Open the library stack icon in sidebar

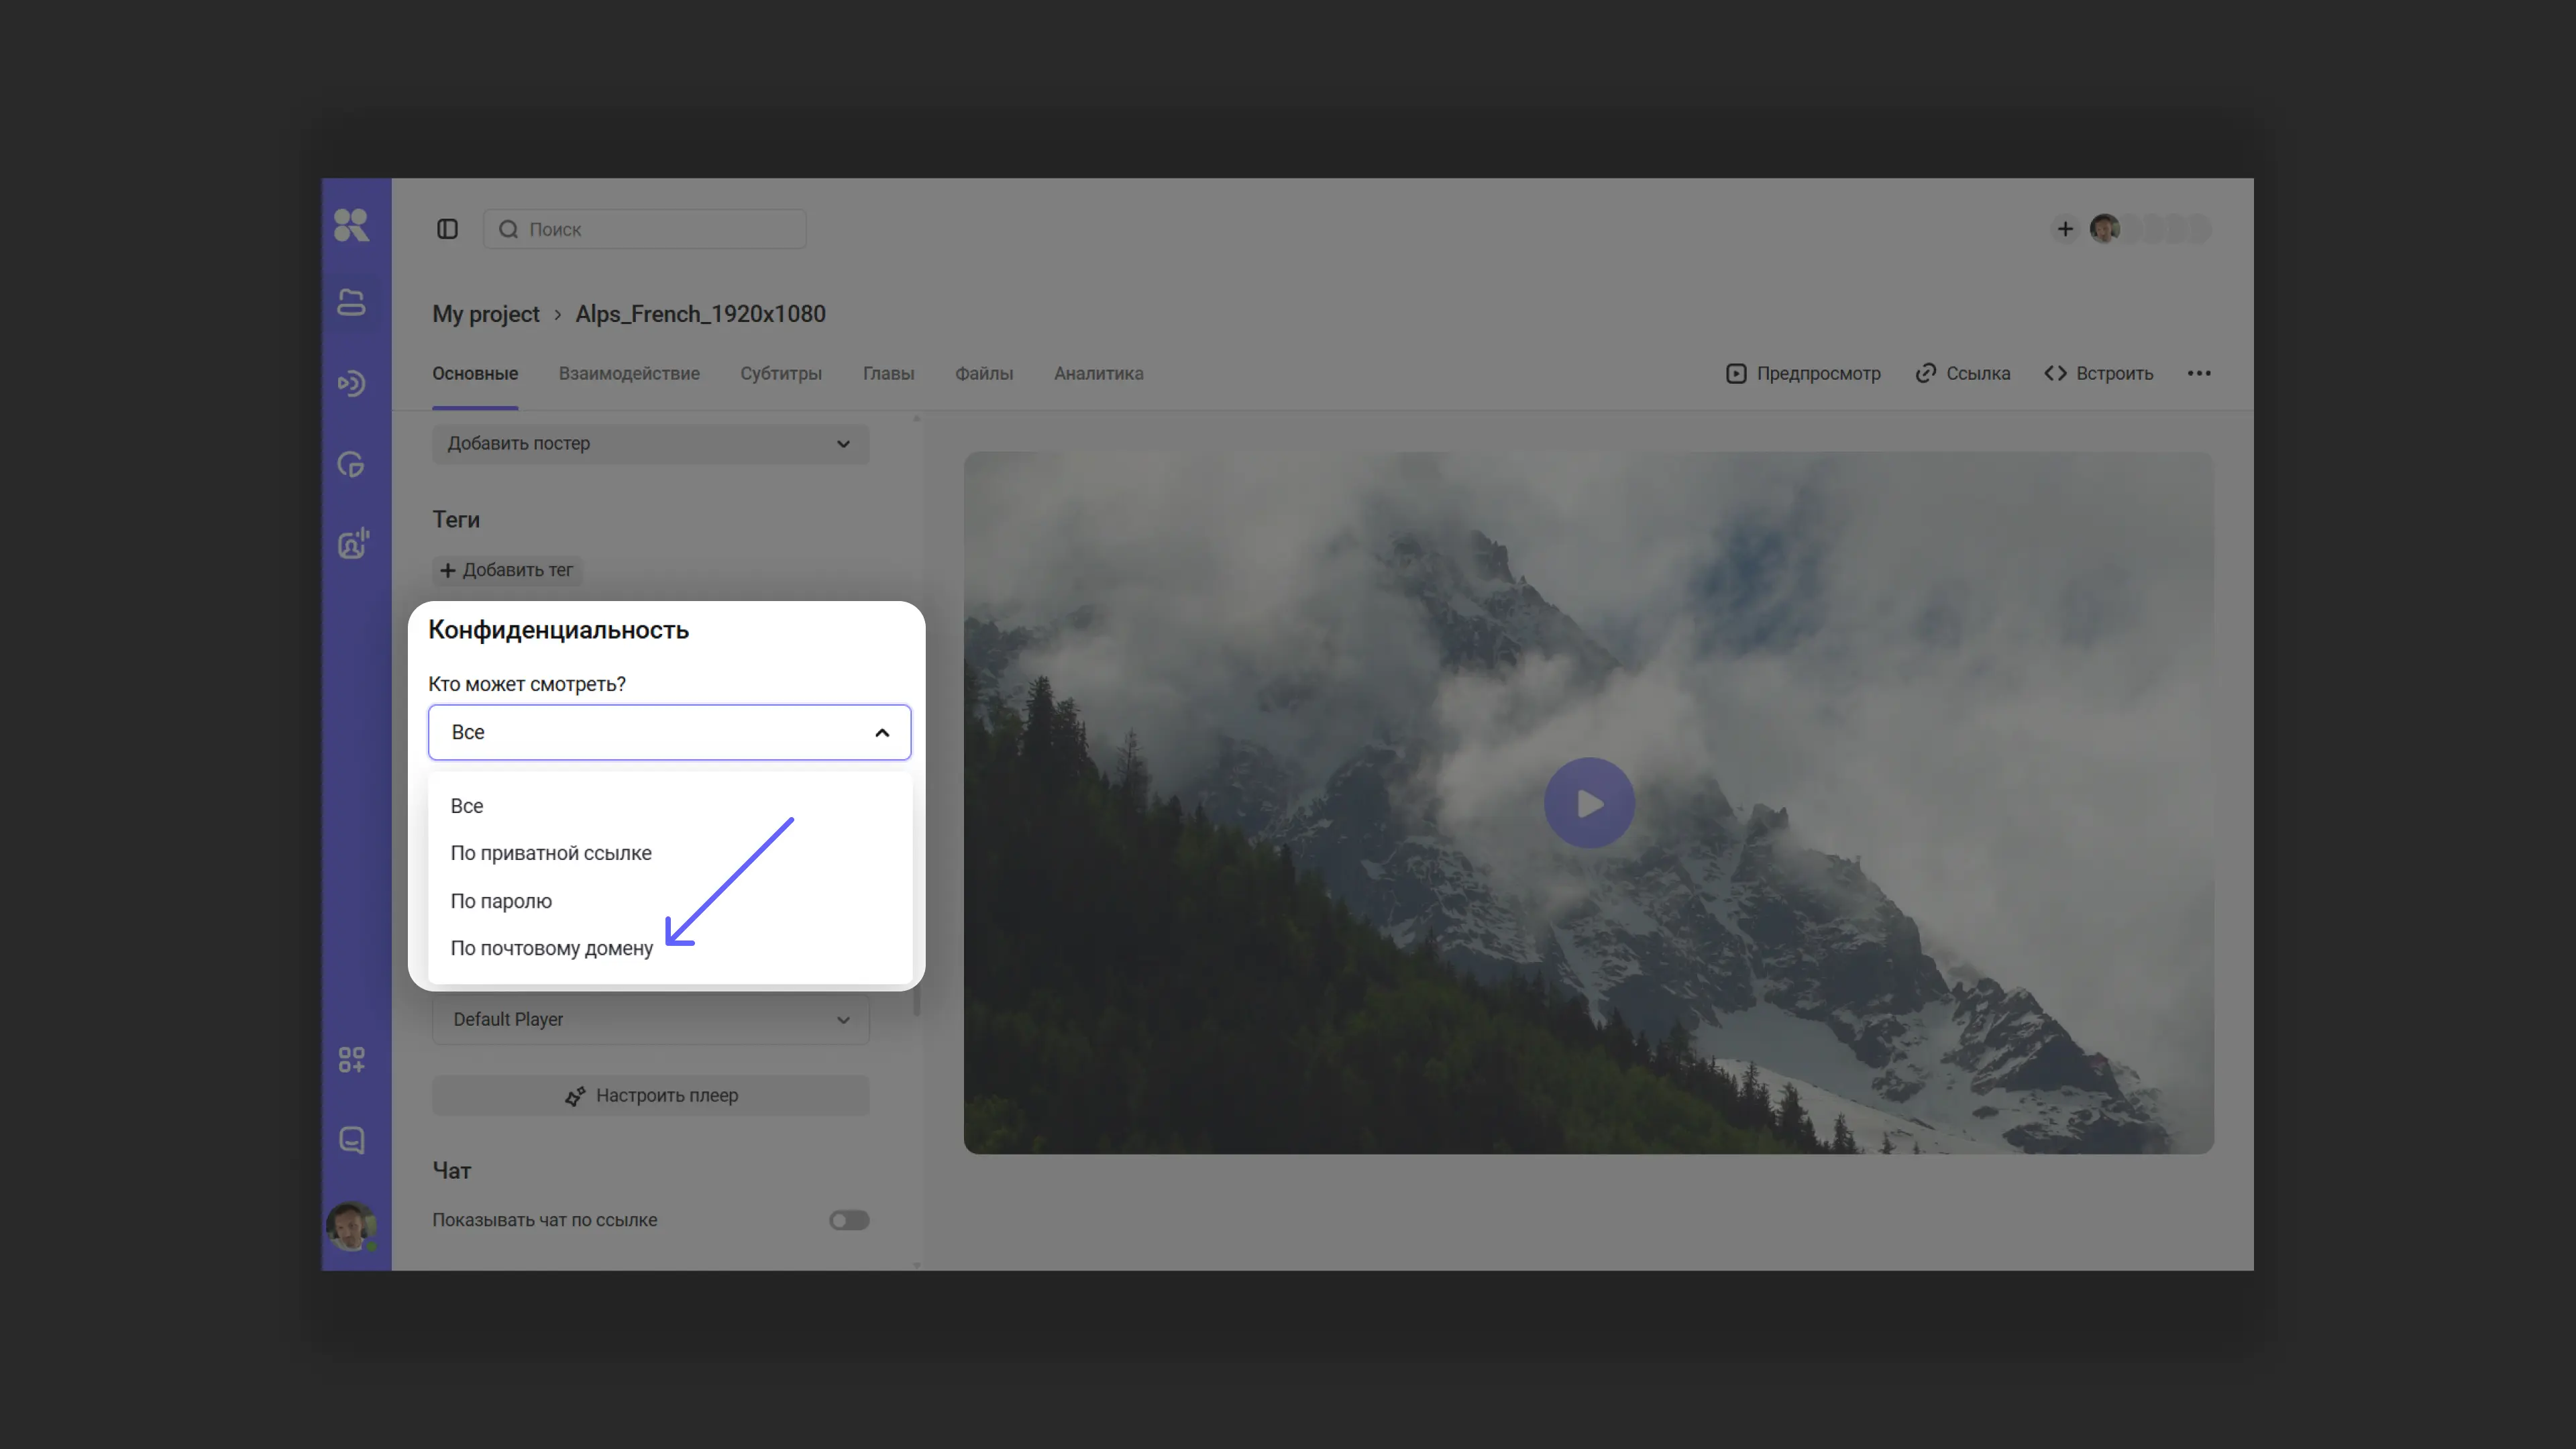[351, 302]
